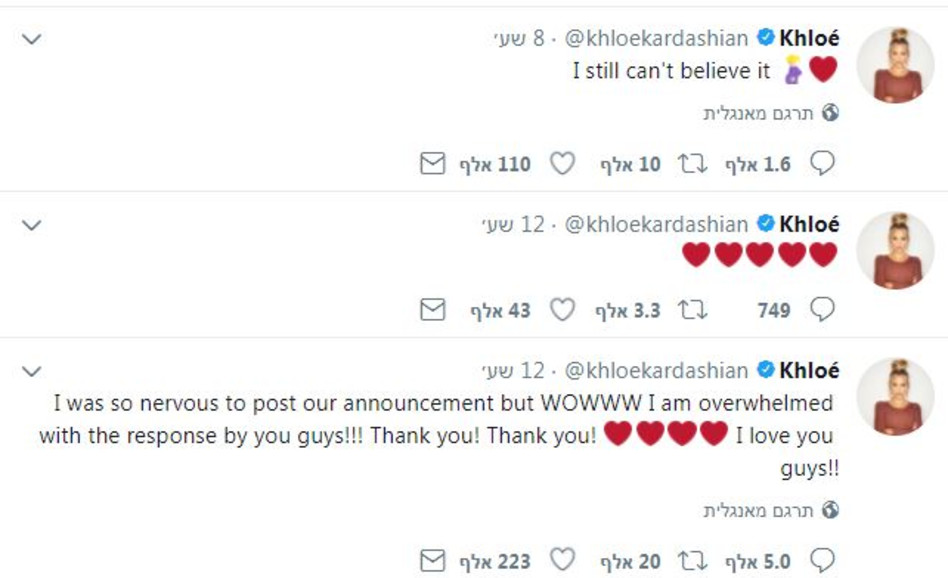Open the more-options chevron on the first tweet

pyautogui.click(x=32, y=39)
